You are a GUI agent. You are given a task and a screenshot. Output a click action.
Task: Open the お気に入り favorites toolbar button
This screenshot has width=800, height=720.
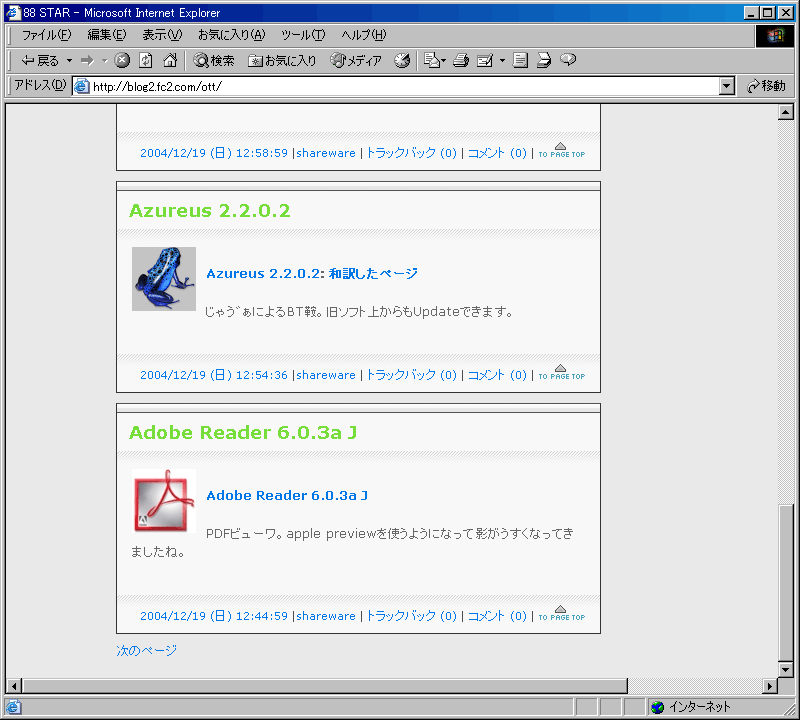click(282, 61)
